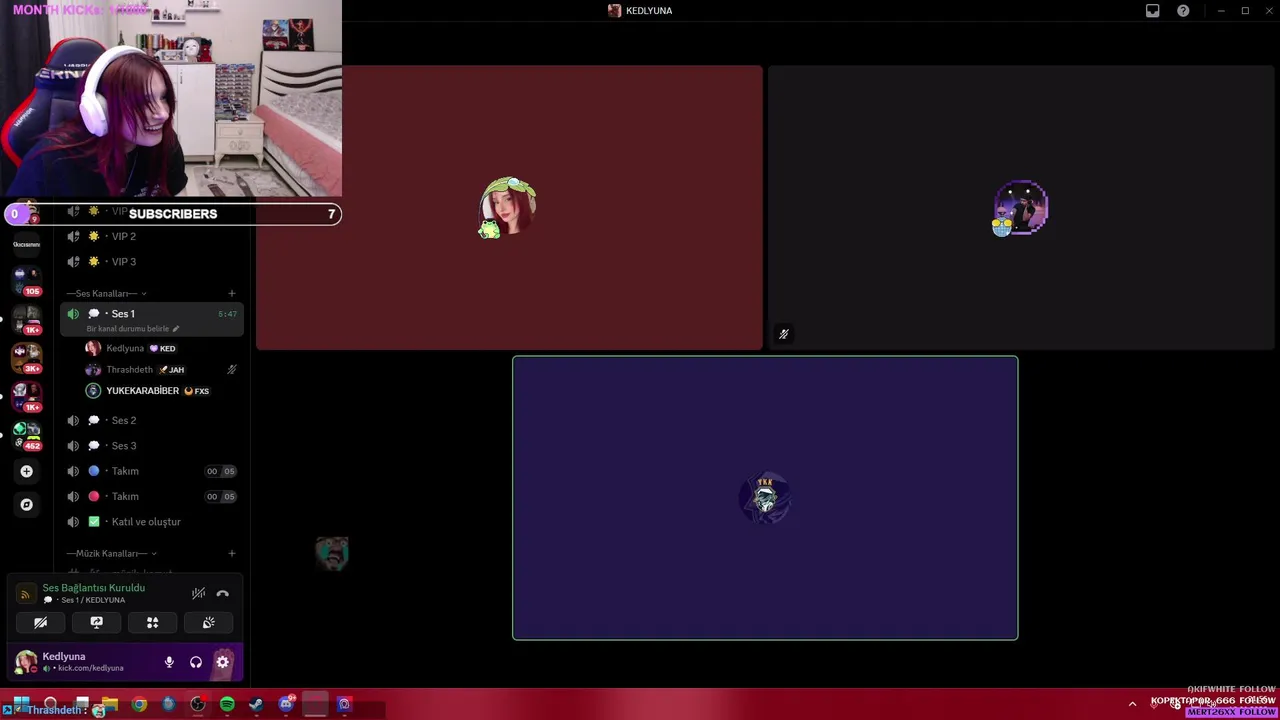Focus the dark Thrashdeth video tile
This screenshot has width=1280, height=720.
coord(1021,208)
